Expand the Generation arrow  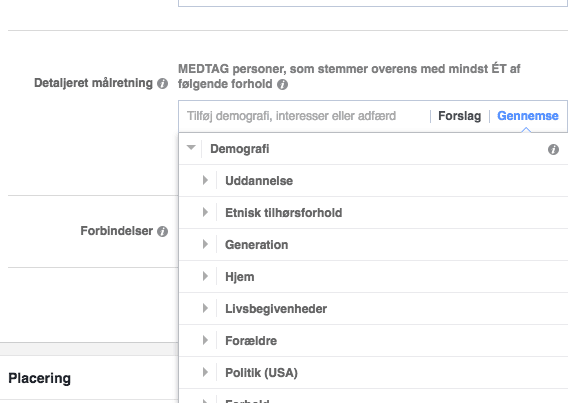click(205, 244)
